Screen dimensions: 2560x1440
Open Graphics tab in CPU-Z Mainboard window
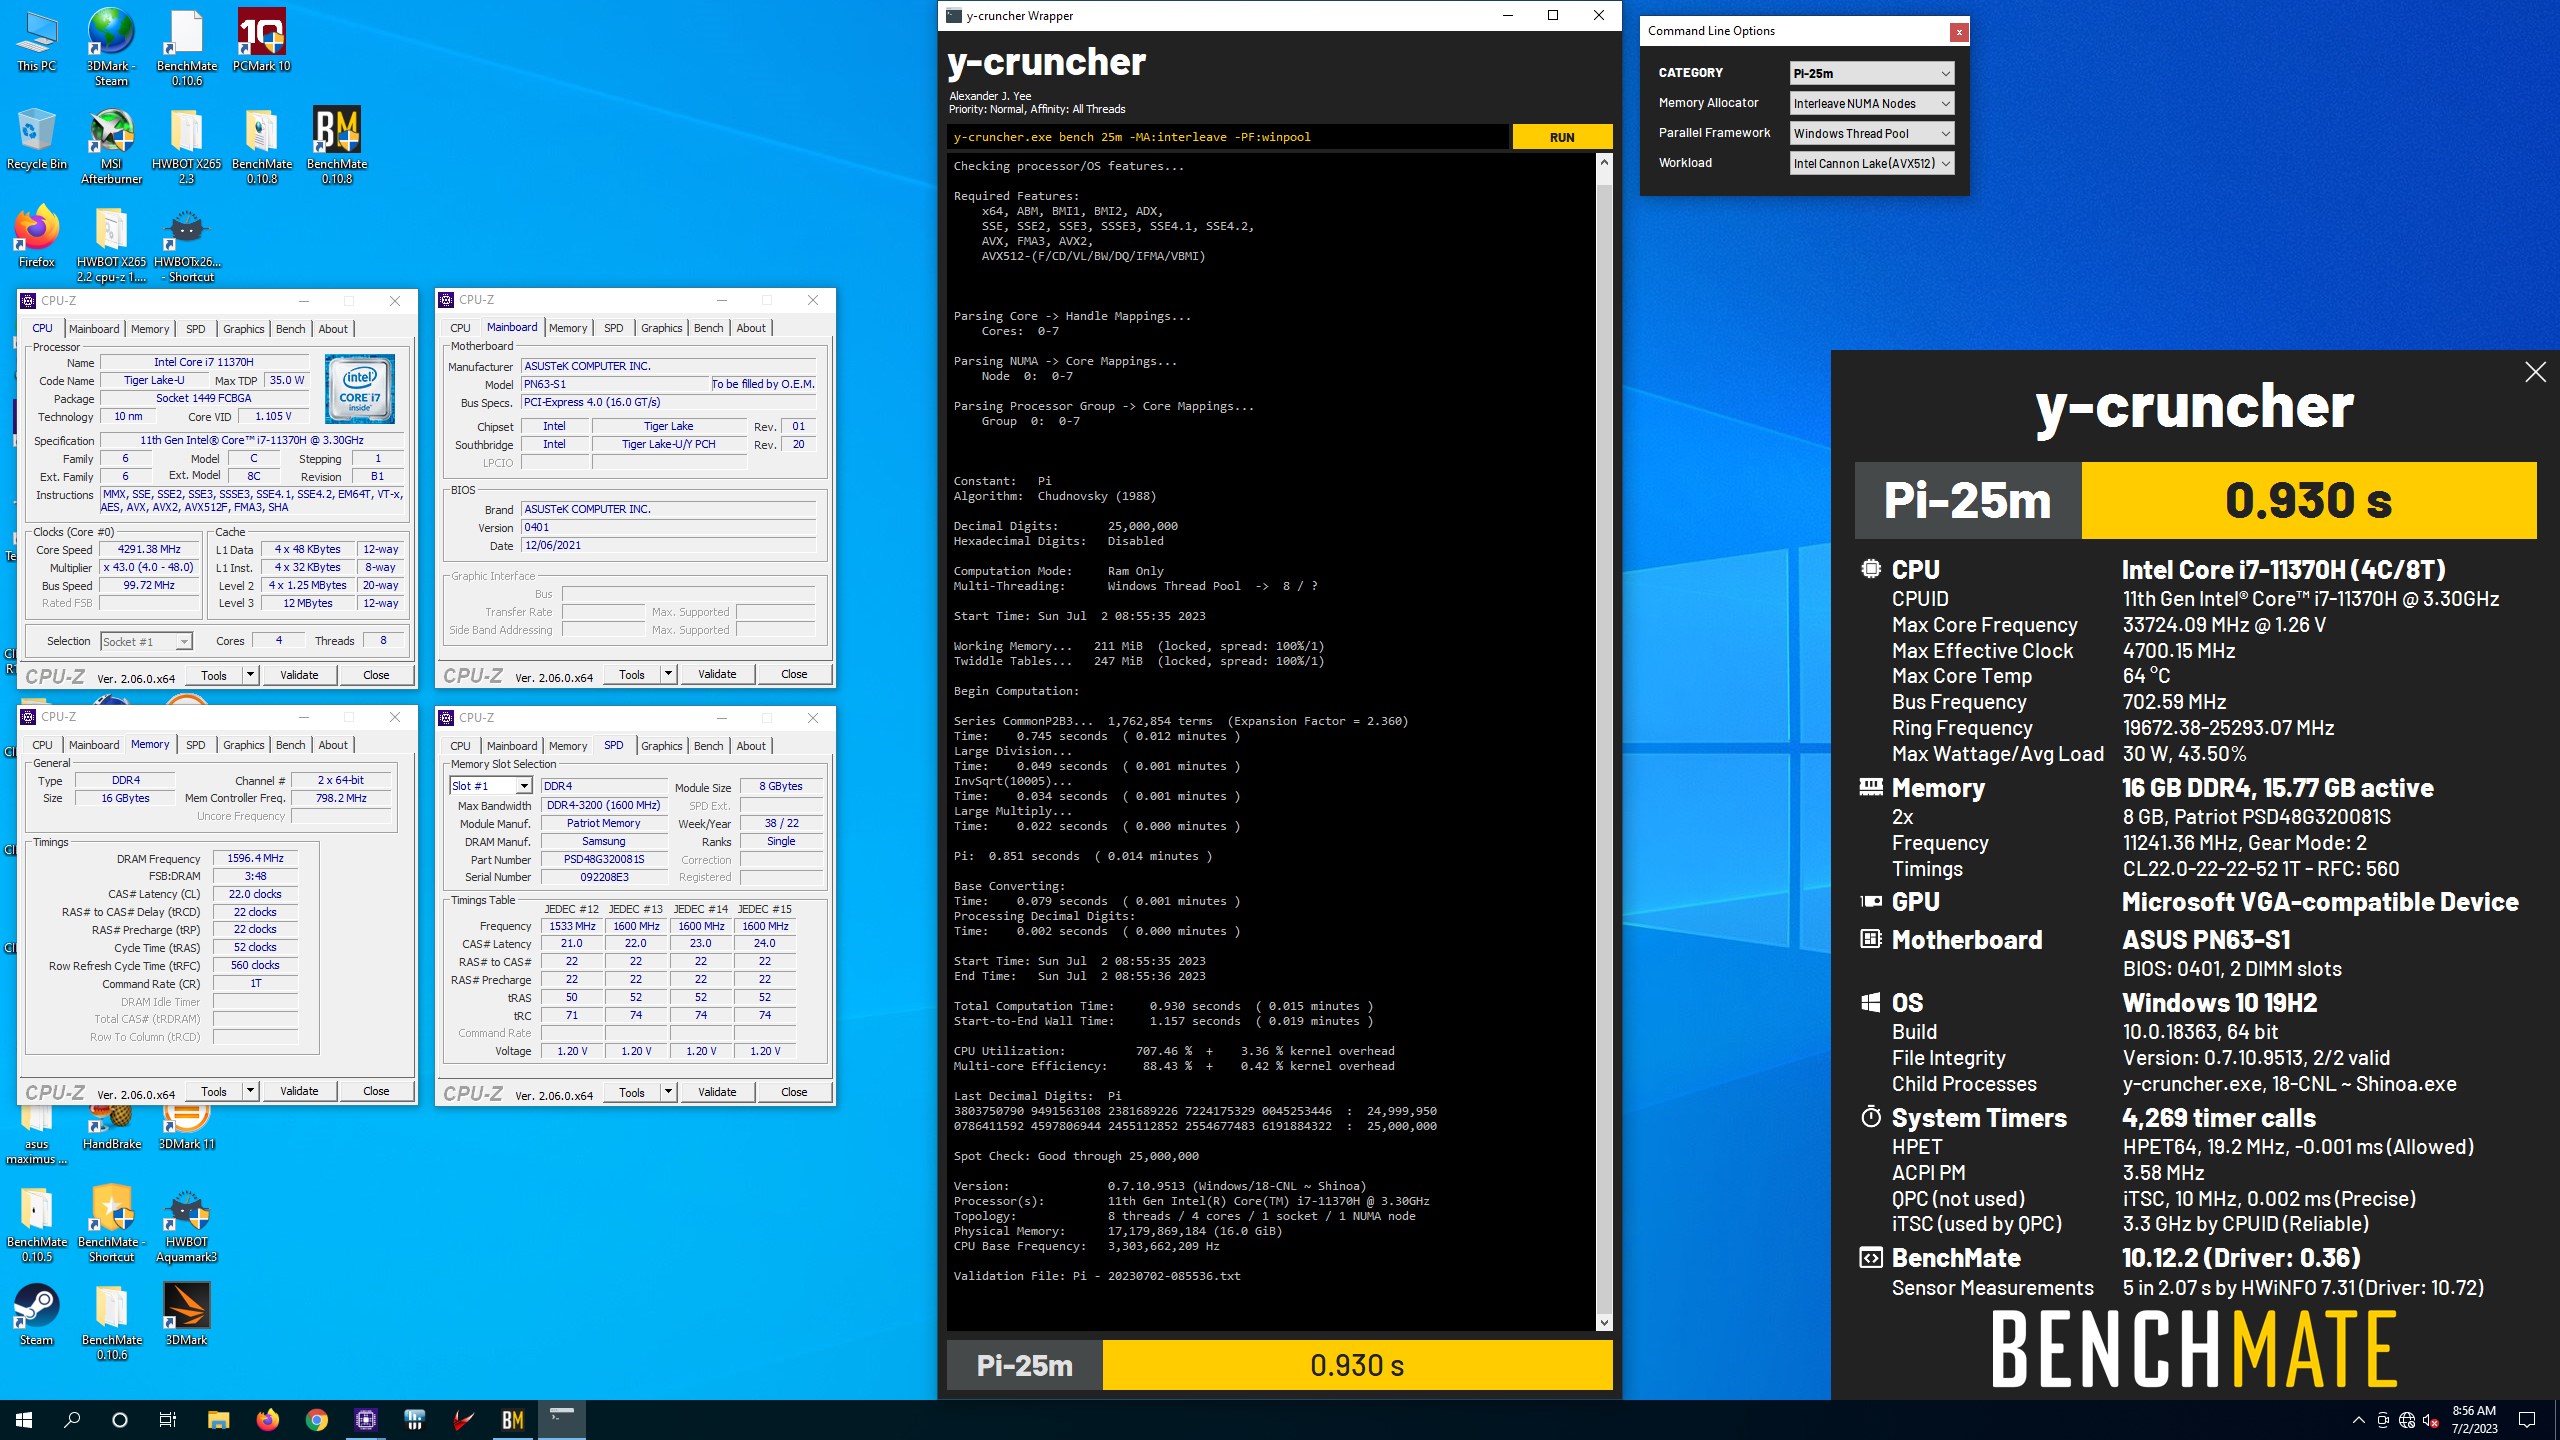[661, 328]
